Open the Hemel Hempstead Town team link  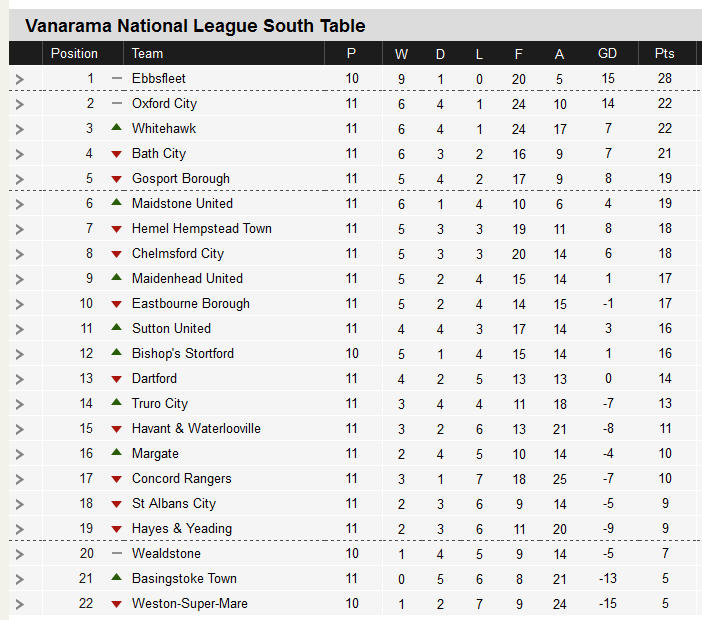pyautogui.click(x=201, y=229)
